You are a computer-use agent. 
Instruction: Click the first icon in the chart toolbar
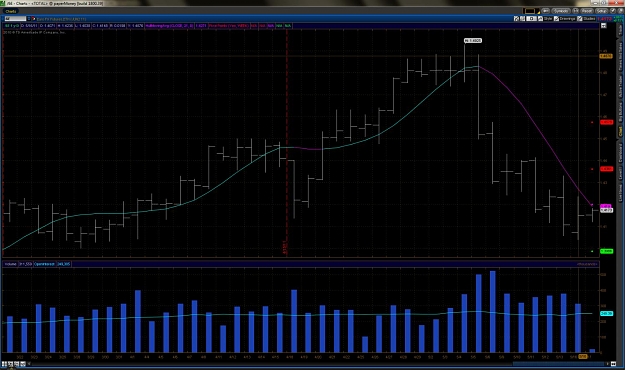[516, 19]
